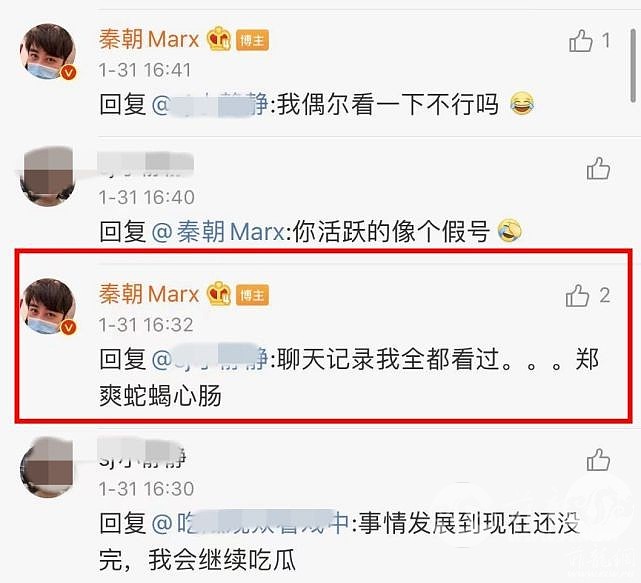Click crown badge on 16:32 秦朝Marx comment
Image resolution: width=641 pixels, height=583 pixels.
[x=219, y=294]
